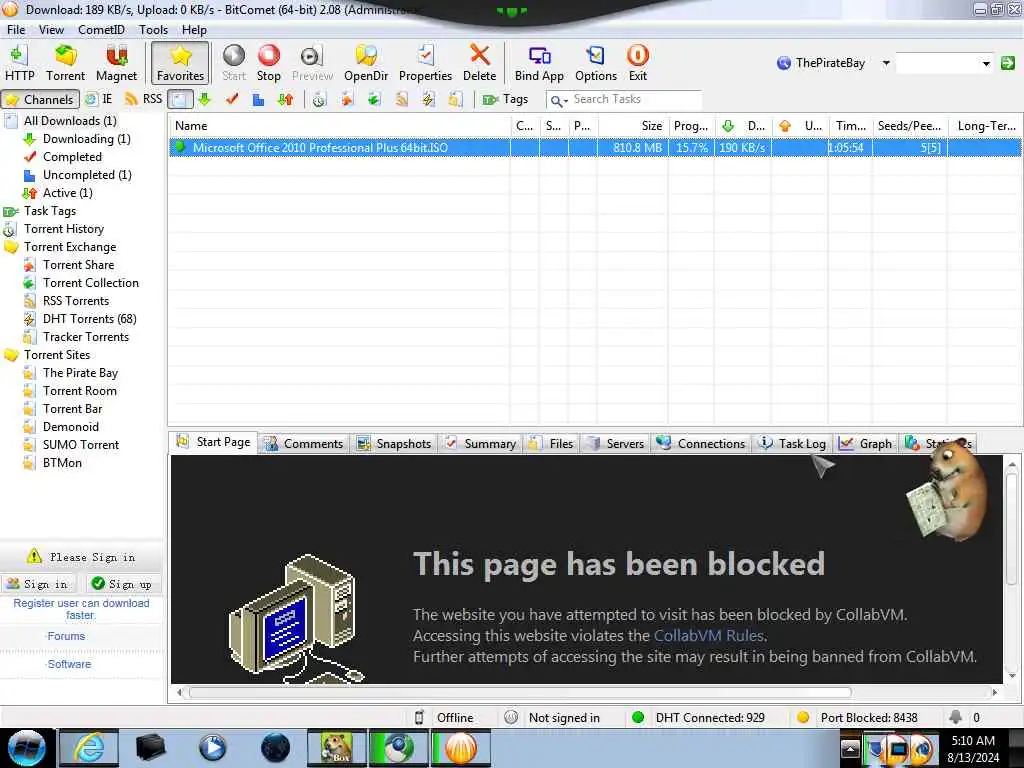1024x768 pixels.
Task: Switch to the Connections tab
Action: pyautogui.click(x=701, y=443)
